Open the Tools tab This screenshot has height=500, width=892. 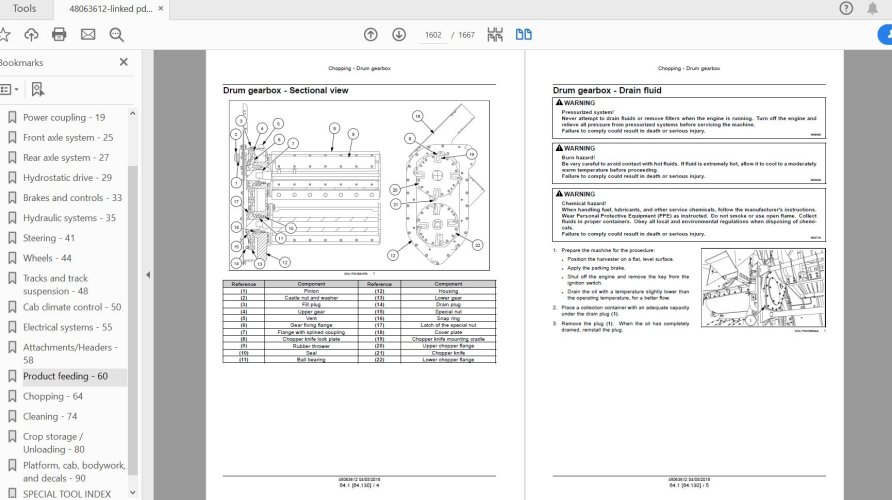[x=24, y=9]
